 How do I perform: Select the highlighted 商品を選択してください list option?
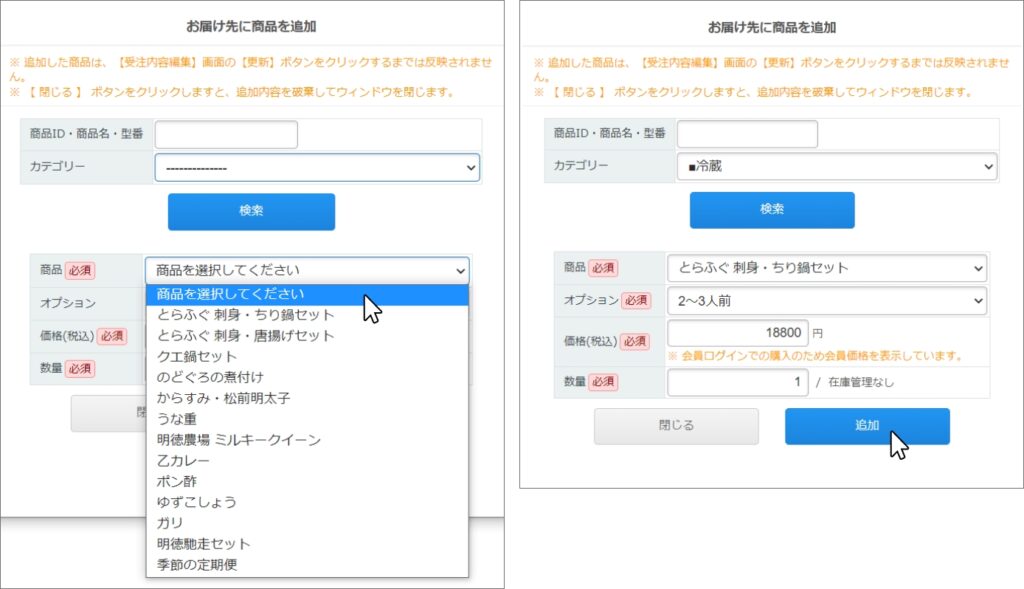click(230, 294)
